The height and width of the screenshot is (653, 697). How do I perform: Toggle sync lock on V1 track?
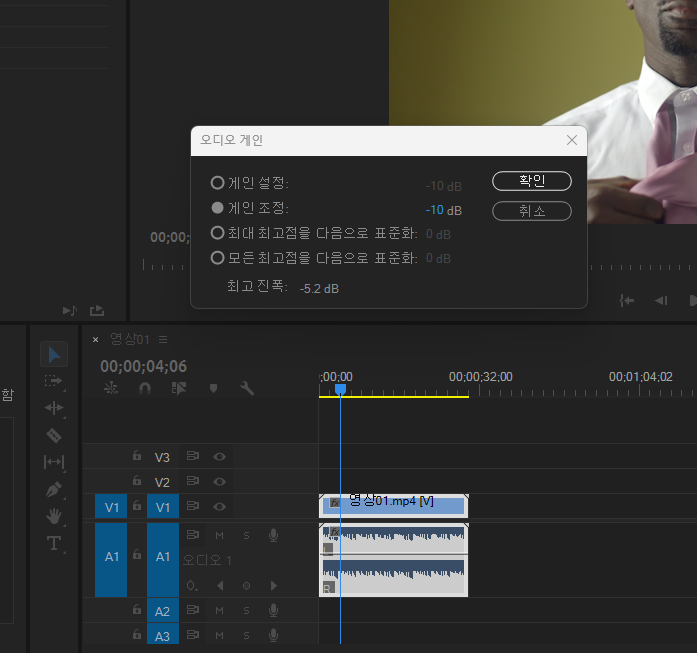pyautogui.click(x=192, y=506)
